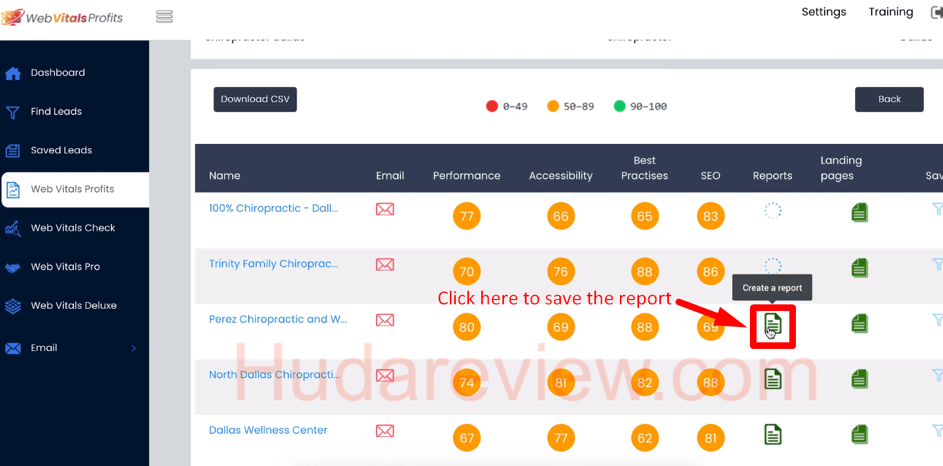The image size is (943, 466).
Task: Create a report for Perez Chiropractic
Action: [x=773, y=325]
